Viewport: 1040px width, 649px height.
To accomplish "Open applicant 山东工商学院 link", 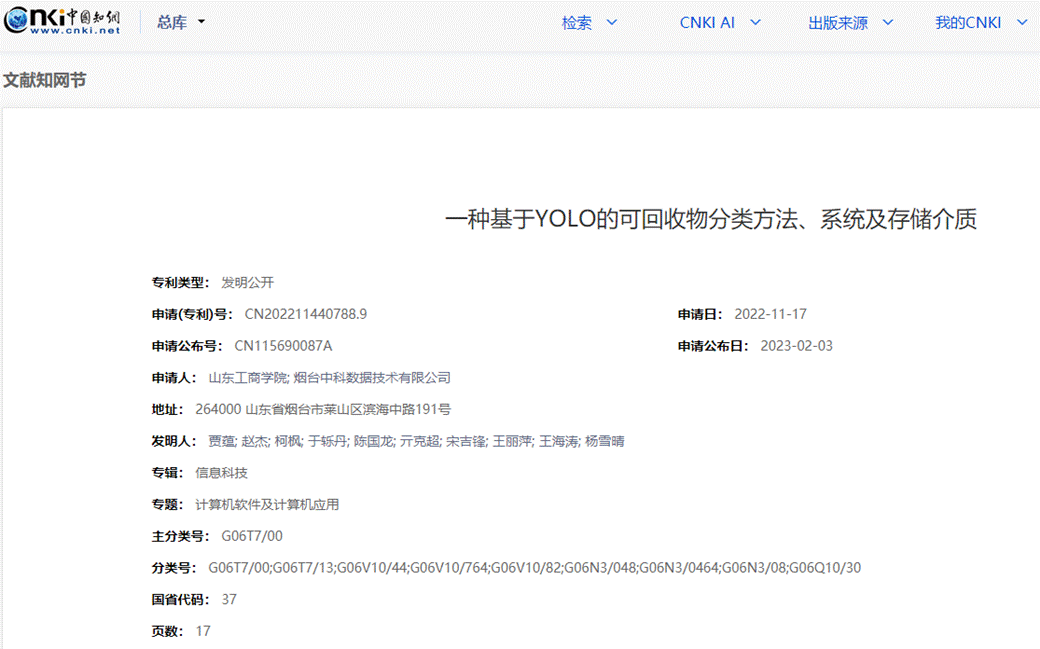I will [x=247, y=378].
